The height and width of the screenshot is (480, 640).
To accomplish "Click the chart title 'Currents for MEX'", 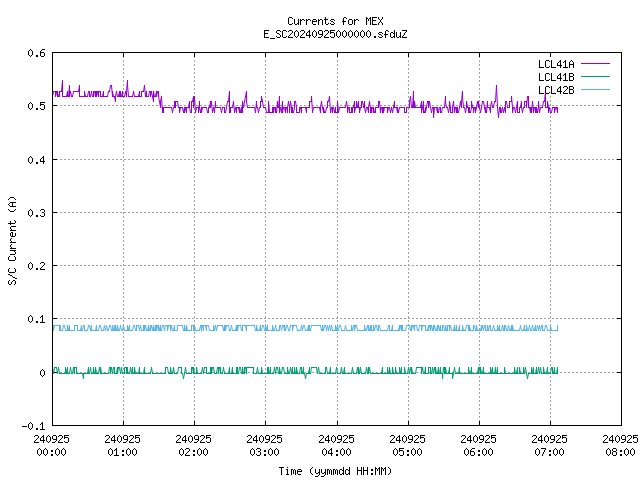I will coord(335,21).
